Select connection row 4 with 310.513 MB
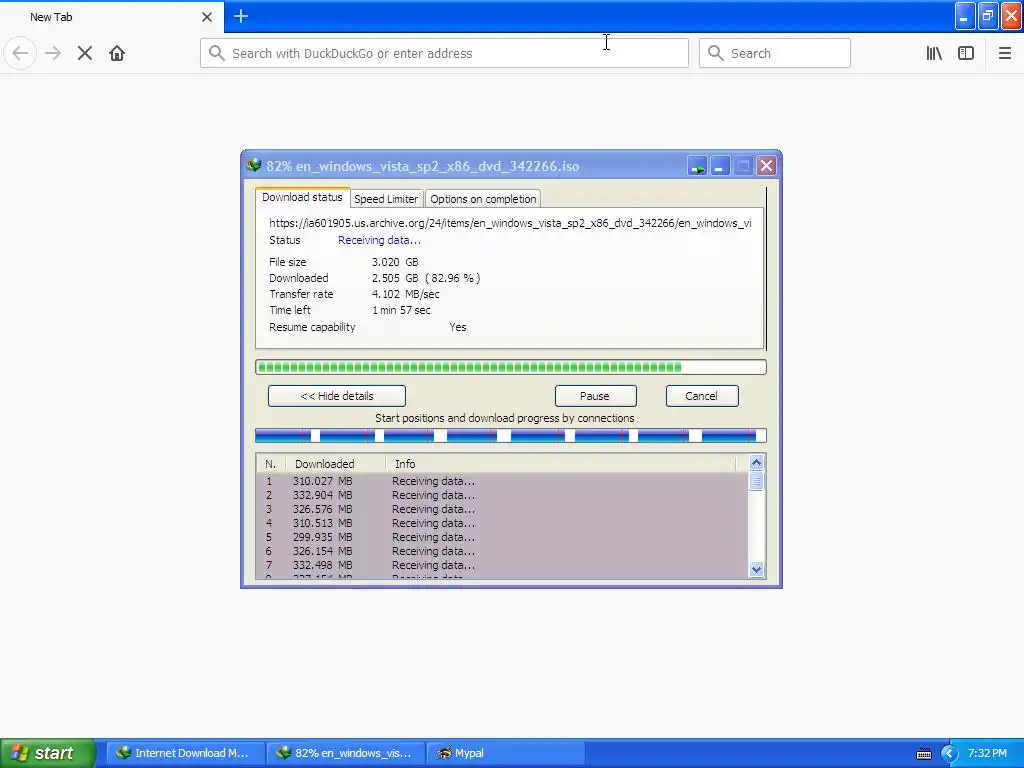This screenshot has height=768, width=1024. pyautogui.click(x=502, y=523)
